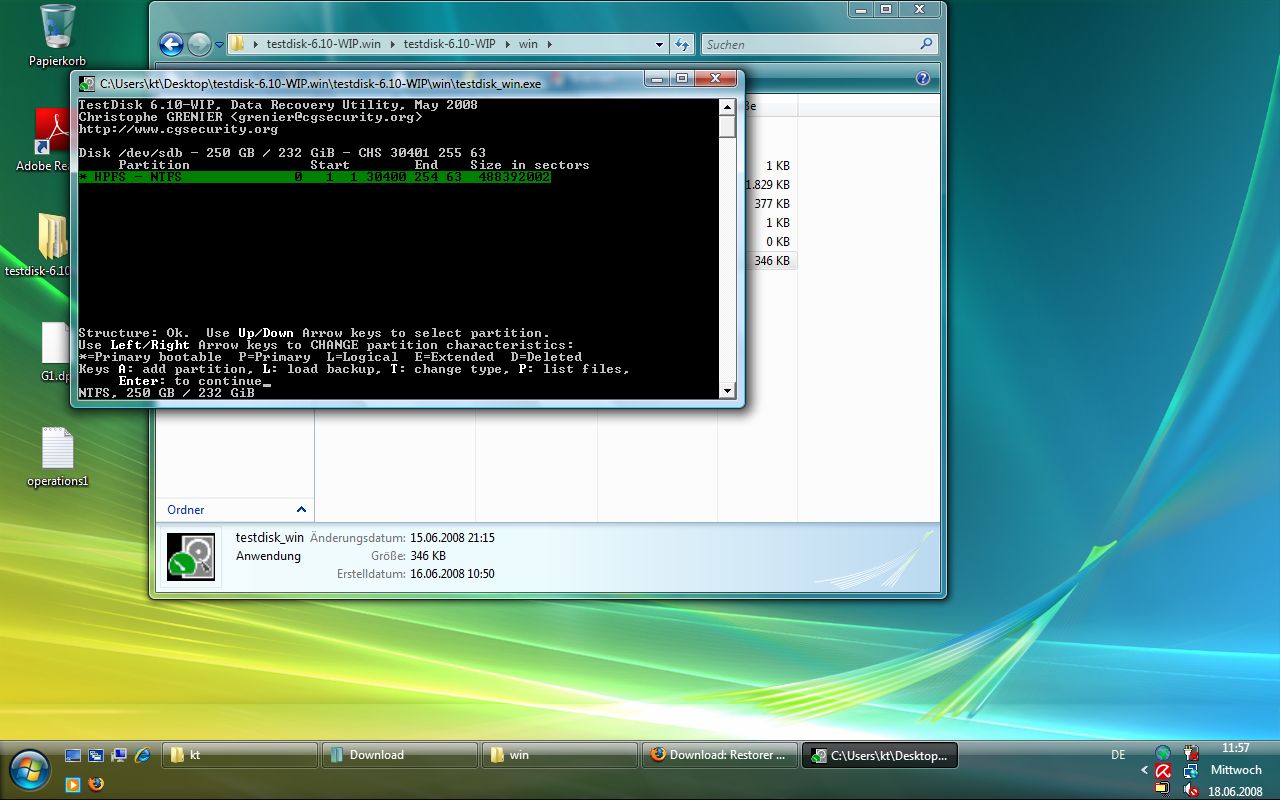Expand arrow after testdisk-6.10-WIP breadcrumb
This screenshot has height=800, width=1280.
pos(507,44)
